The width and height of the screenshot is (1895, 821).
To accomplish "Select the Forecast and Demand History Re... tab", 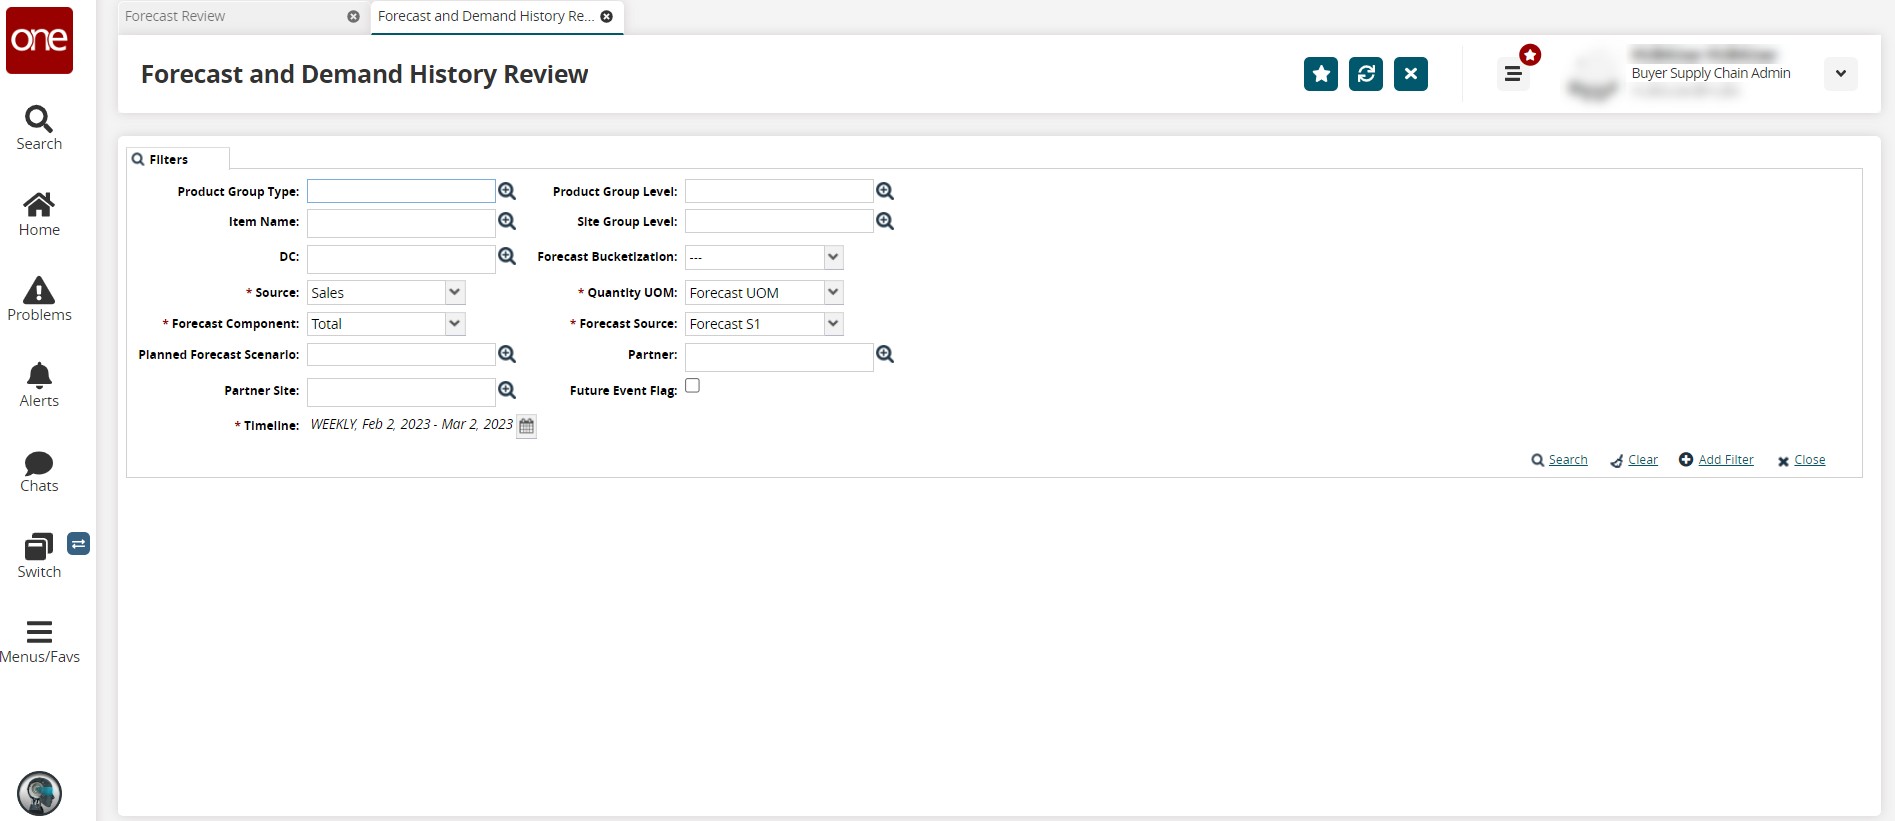I will [486, 17].
